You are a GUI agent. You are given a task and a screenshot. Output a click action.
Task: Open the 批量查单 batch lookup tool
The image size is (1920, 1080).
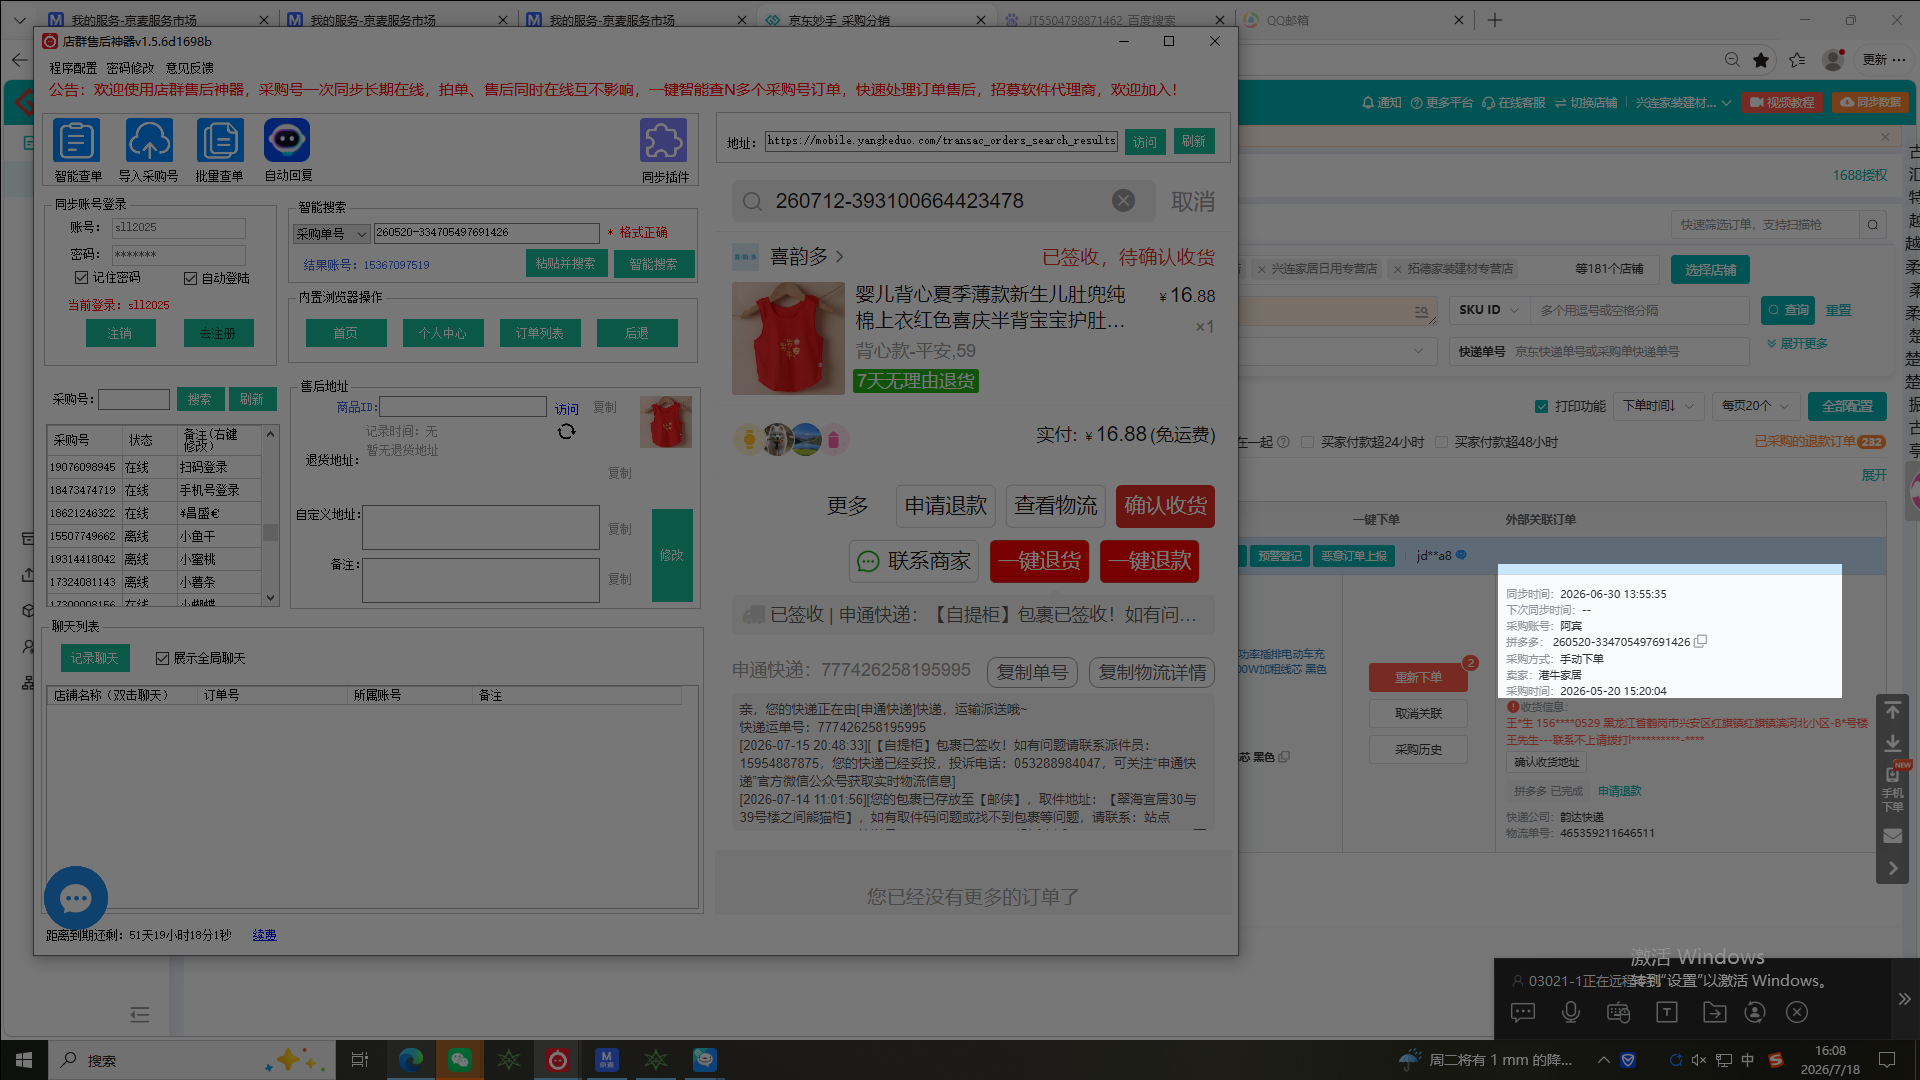click(219, 150)
